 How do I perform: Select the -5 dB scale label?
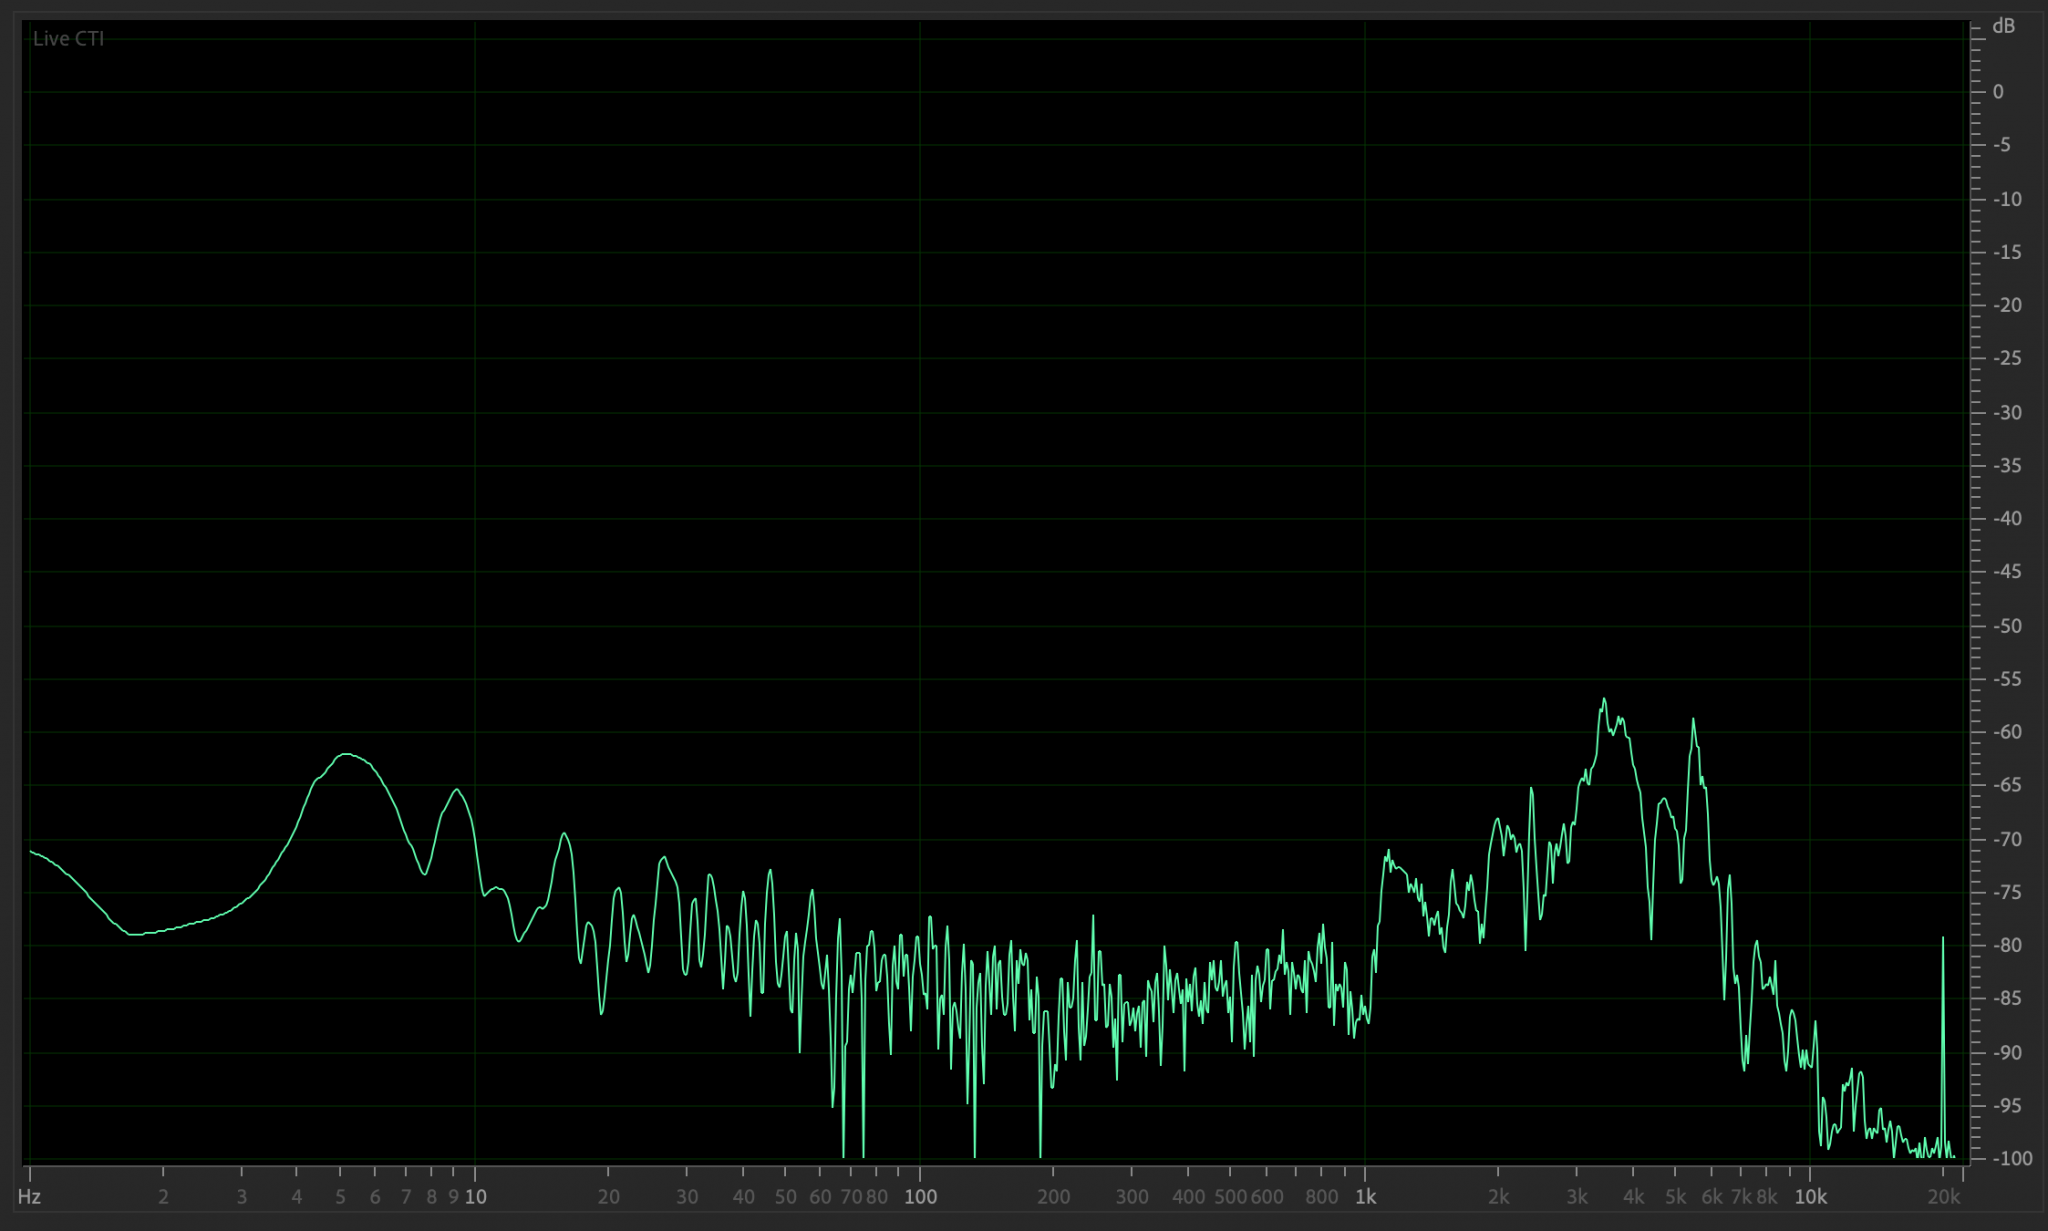[2001, 145]
